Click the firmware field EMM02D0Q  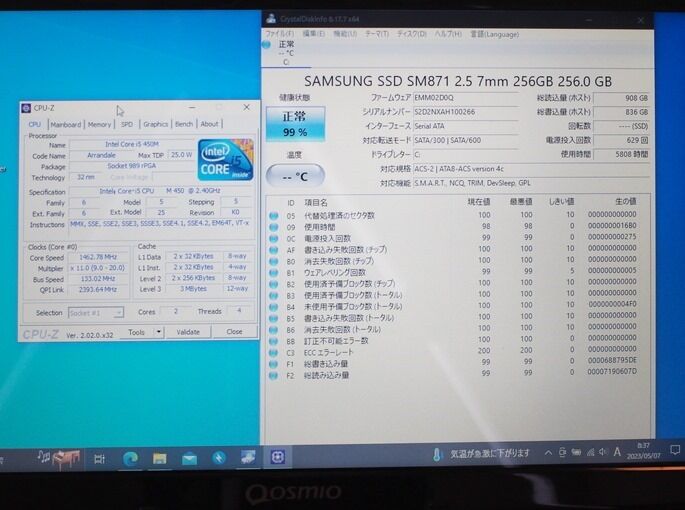(x=465, y=98)
